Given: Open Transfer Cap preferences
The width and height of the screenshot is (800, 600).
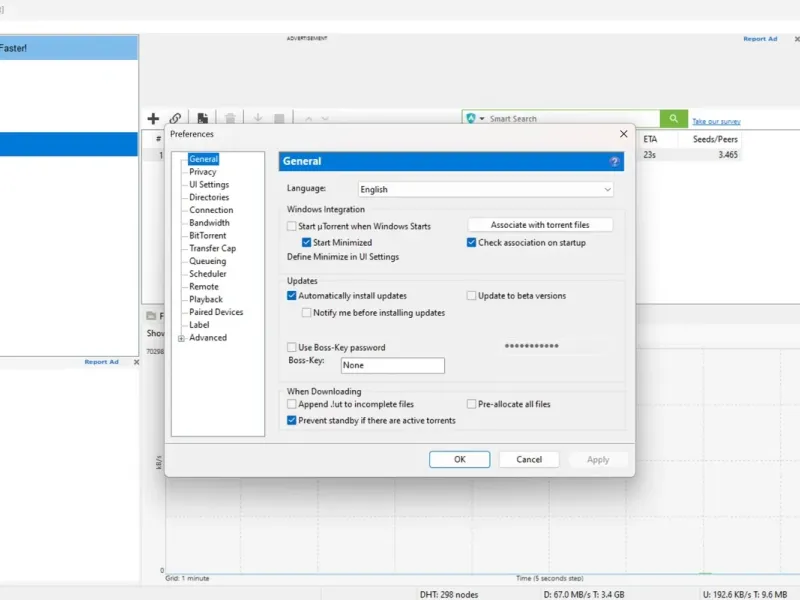Looking at the screenshot, I should click(213, 248).
